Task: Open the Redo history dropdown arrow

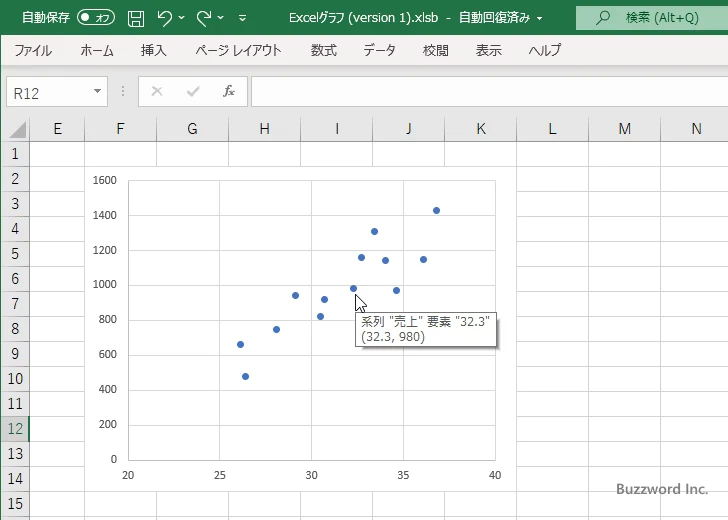Action: pyautogui.click(x=221, y=18)
